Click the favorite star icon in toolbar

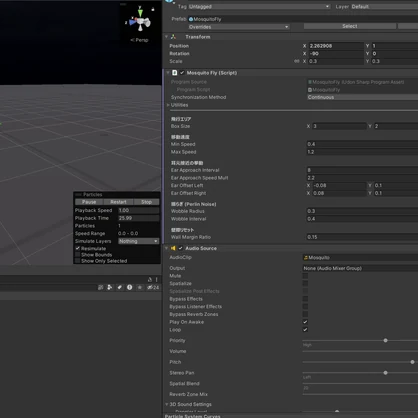140,287
